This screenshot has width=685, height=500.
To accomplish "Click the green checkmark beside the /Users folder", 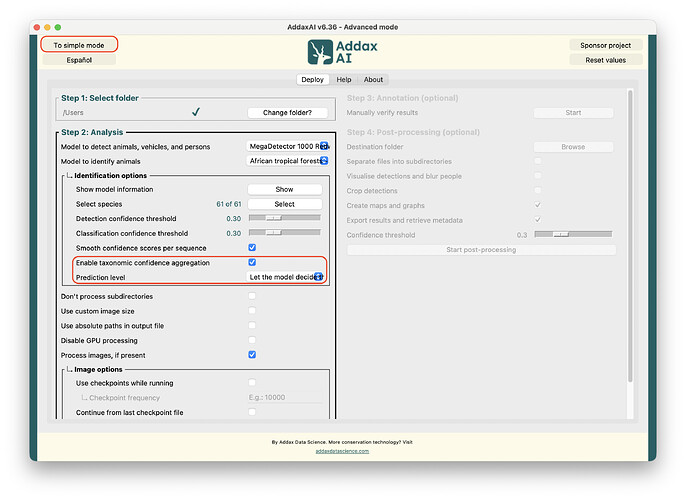I will 196,112.
